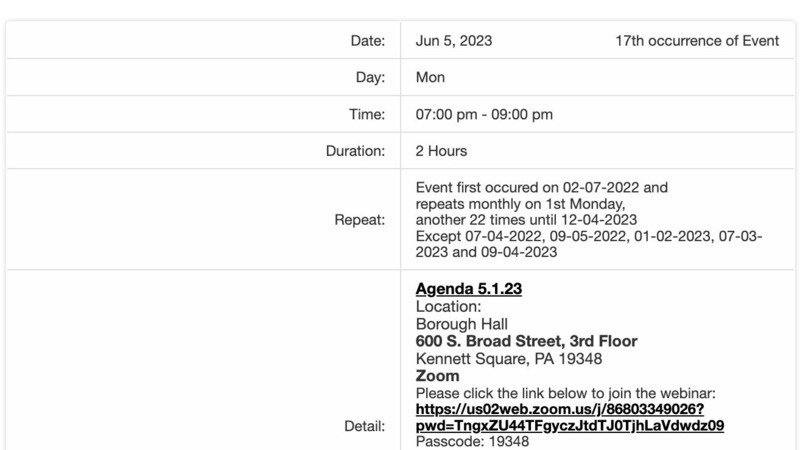Click the 'Duration:' row label
Viewport: 800px width, 450px height.
(355, 151)
